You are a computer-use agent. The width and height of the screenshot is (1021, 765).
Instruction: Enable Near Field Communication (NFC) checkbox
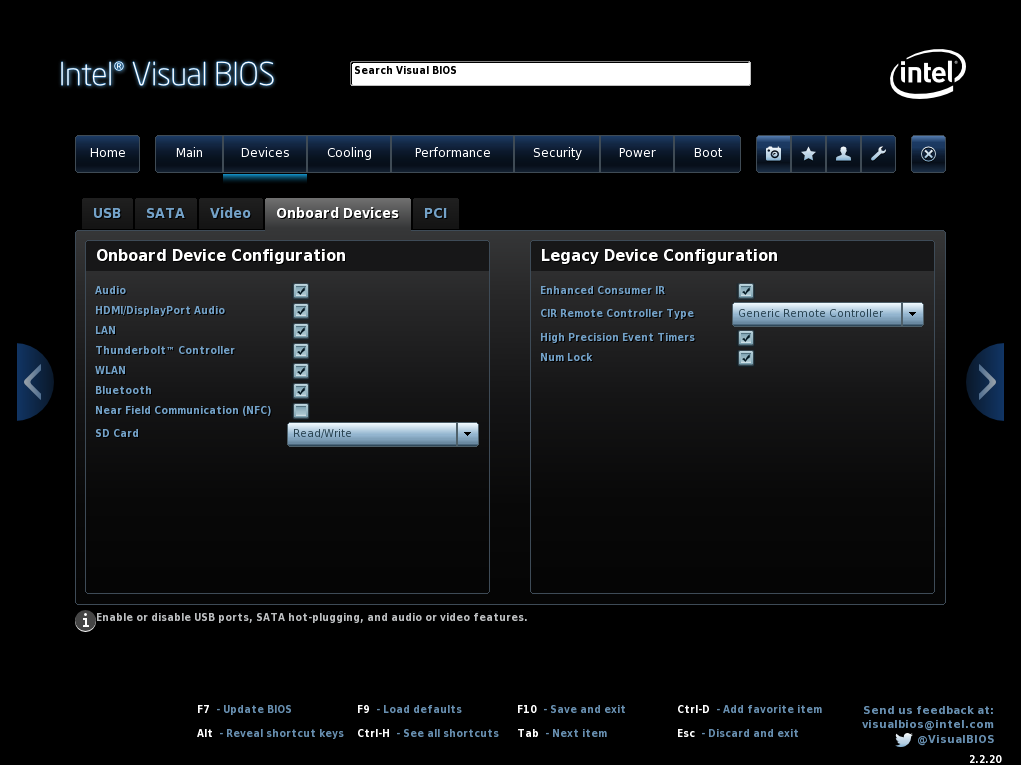point(301,411)
